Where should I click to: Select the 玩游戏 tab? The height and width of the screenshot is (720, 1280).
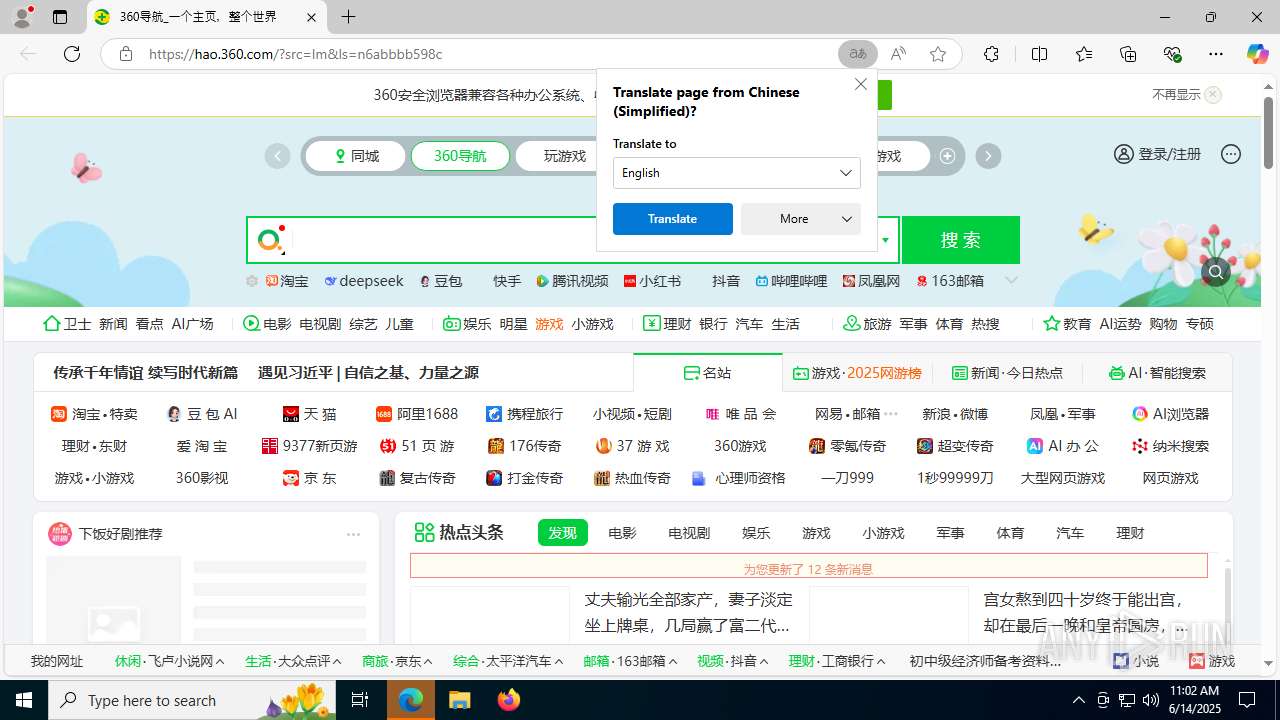565,156
